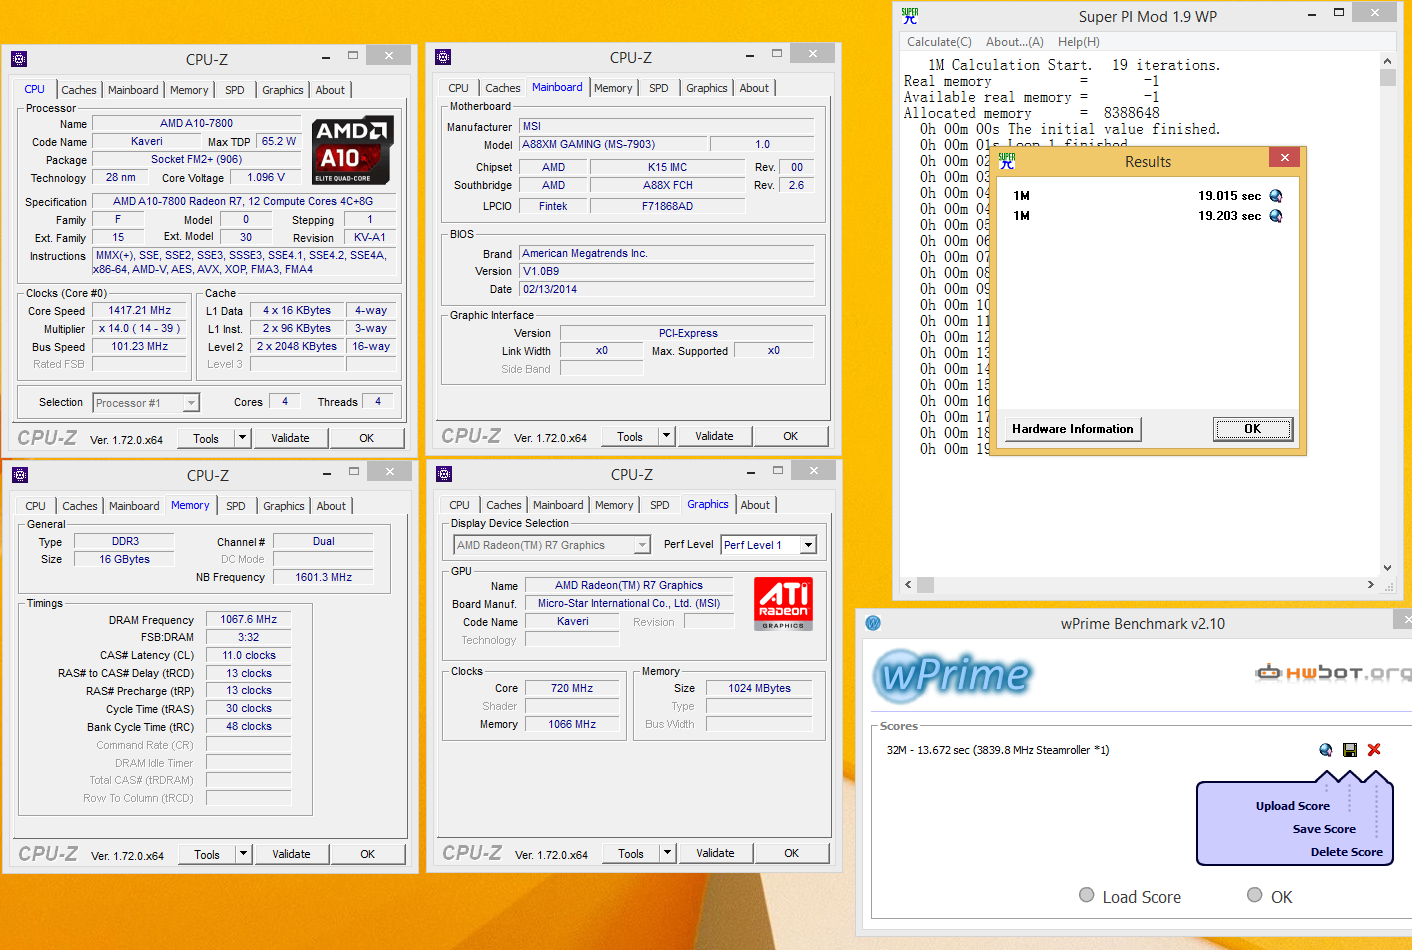Expand the Tools arrow in the Memory window
Screen dimensions: 1412x950
[x=243, y=854]
